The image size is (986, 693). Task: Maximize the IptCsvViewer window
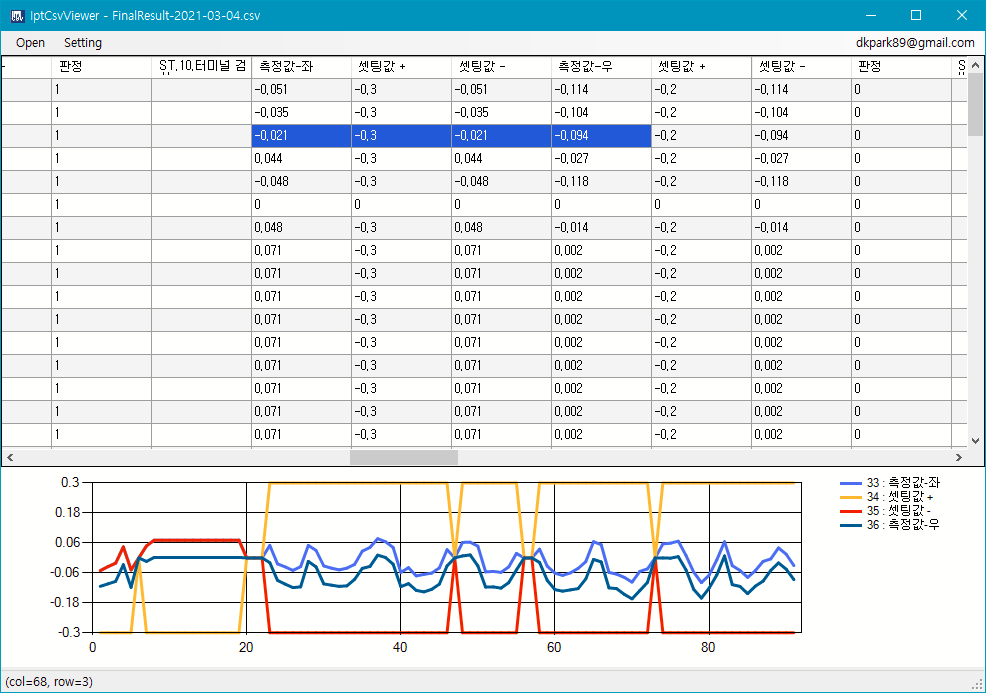tap(916, 16)
